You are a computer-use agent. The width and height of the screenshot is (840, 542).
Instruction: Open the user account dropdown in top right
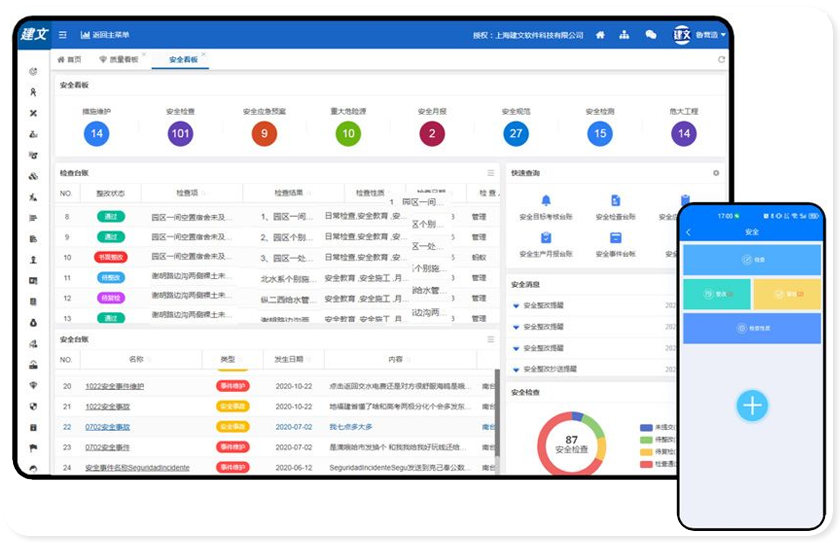711,35
